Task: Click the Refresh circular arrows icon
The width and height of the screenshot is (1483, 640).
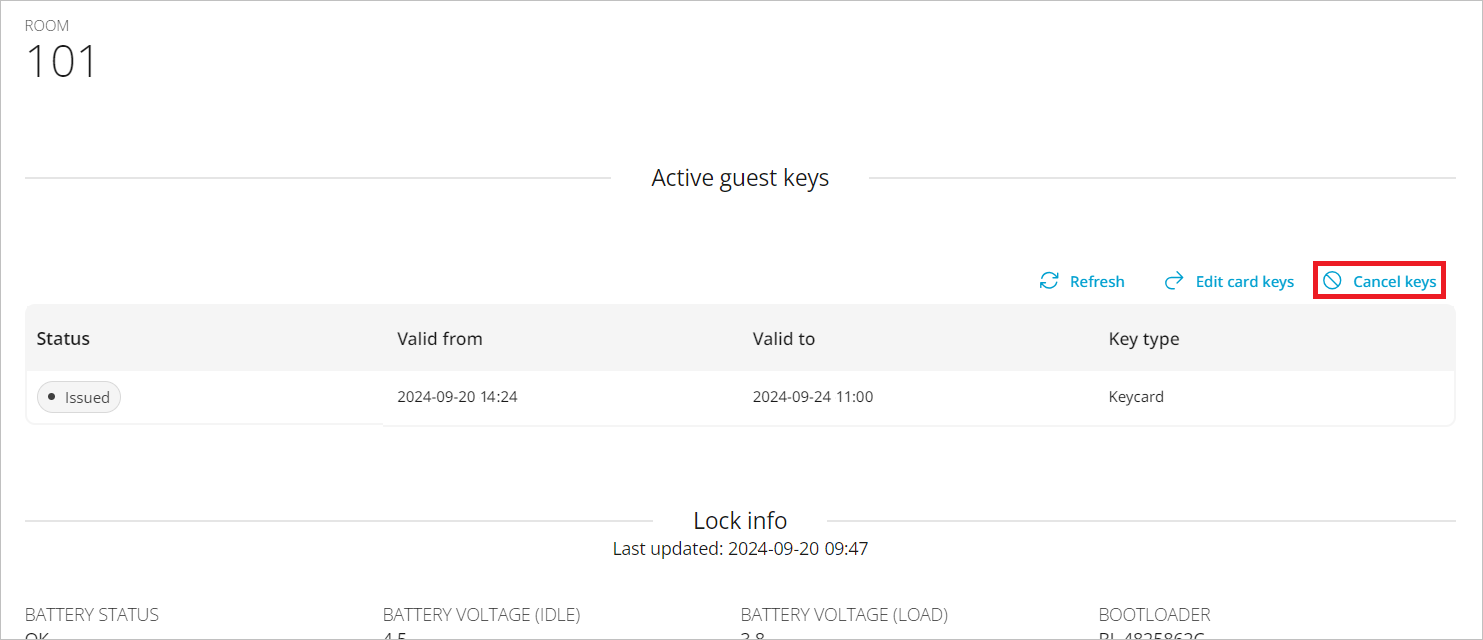Action: pyautogui.click(x=1049, y=281)
